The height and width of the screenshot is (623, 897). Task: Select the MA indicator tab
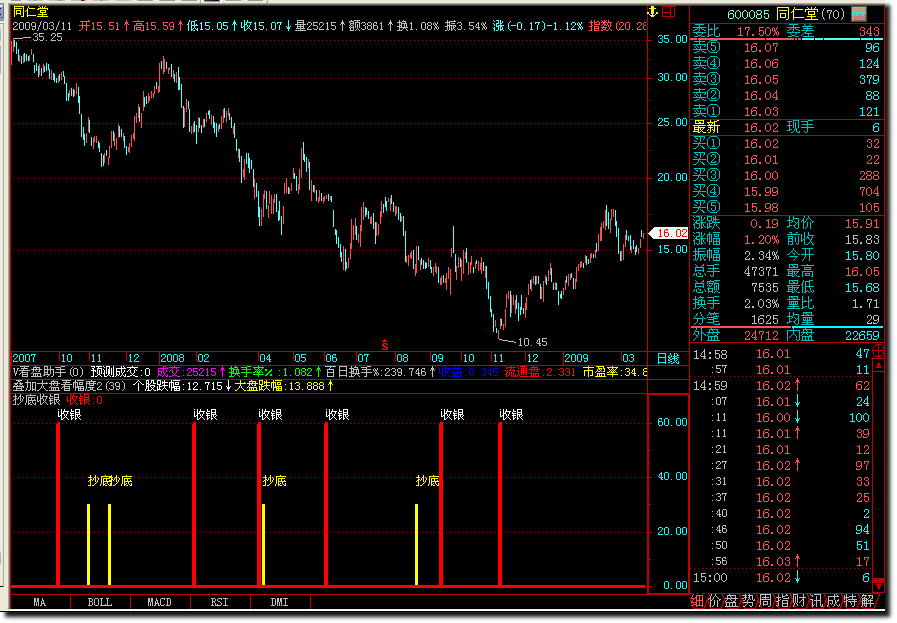tap(39, 602)
